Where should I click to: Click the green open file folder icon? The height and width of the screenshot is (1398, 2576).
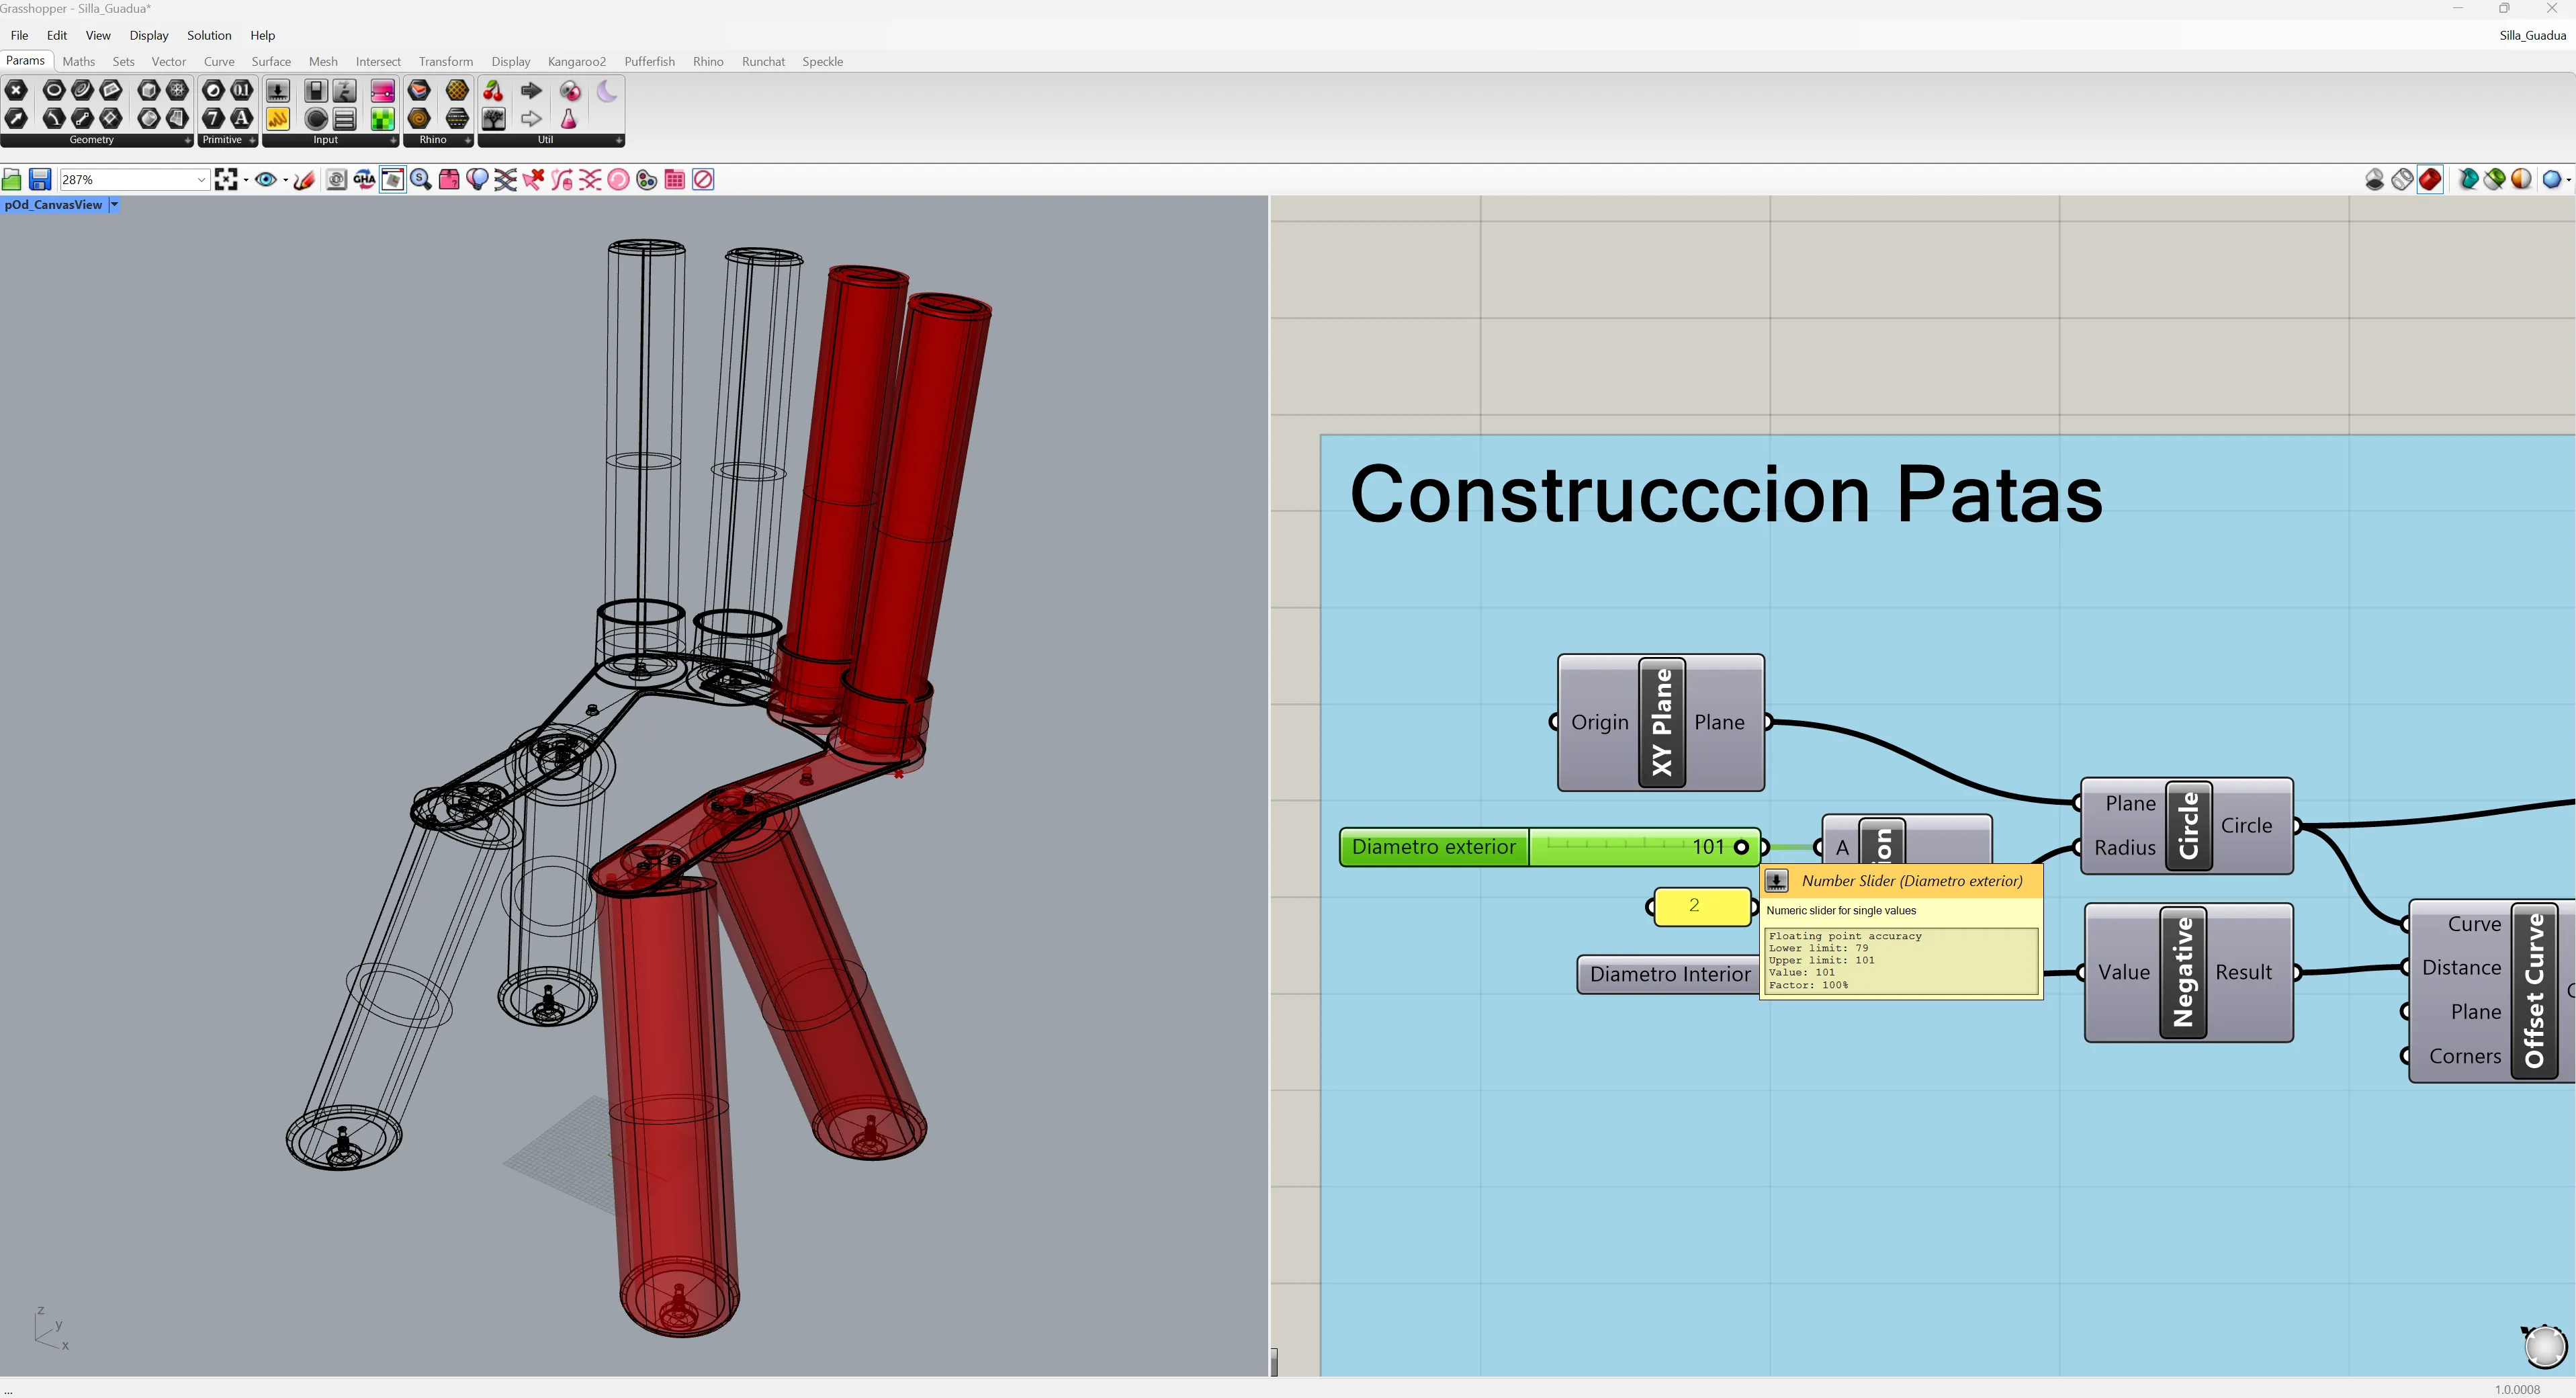(x=12, y=180)
